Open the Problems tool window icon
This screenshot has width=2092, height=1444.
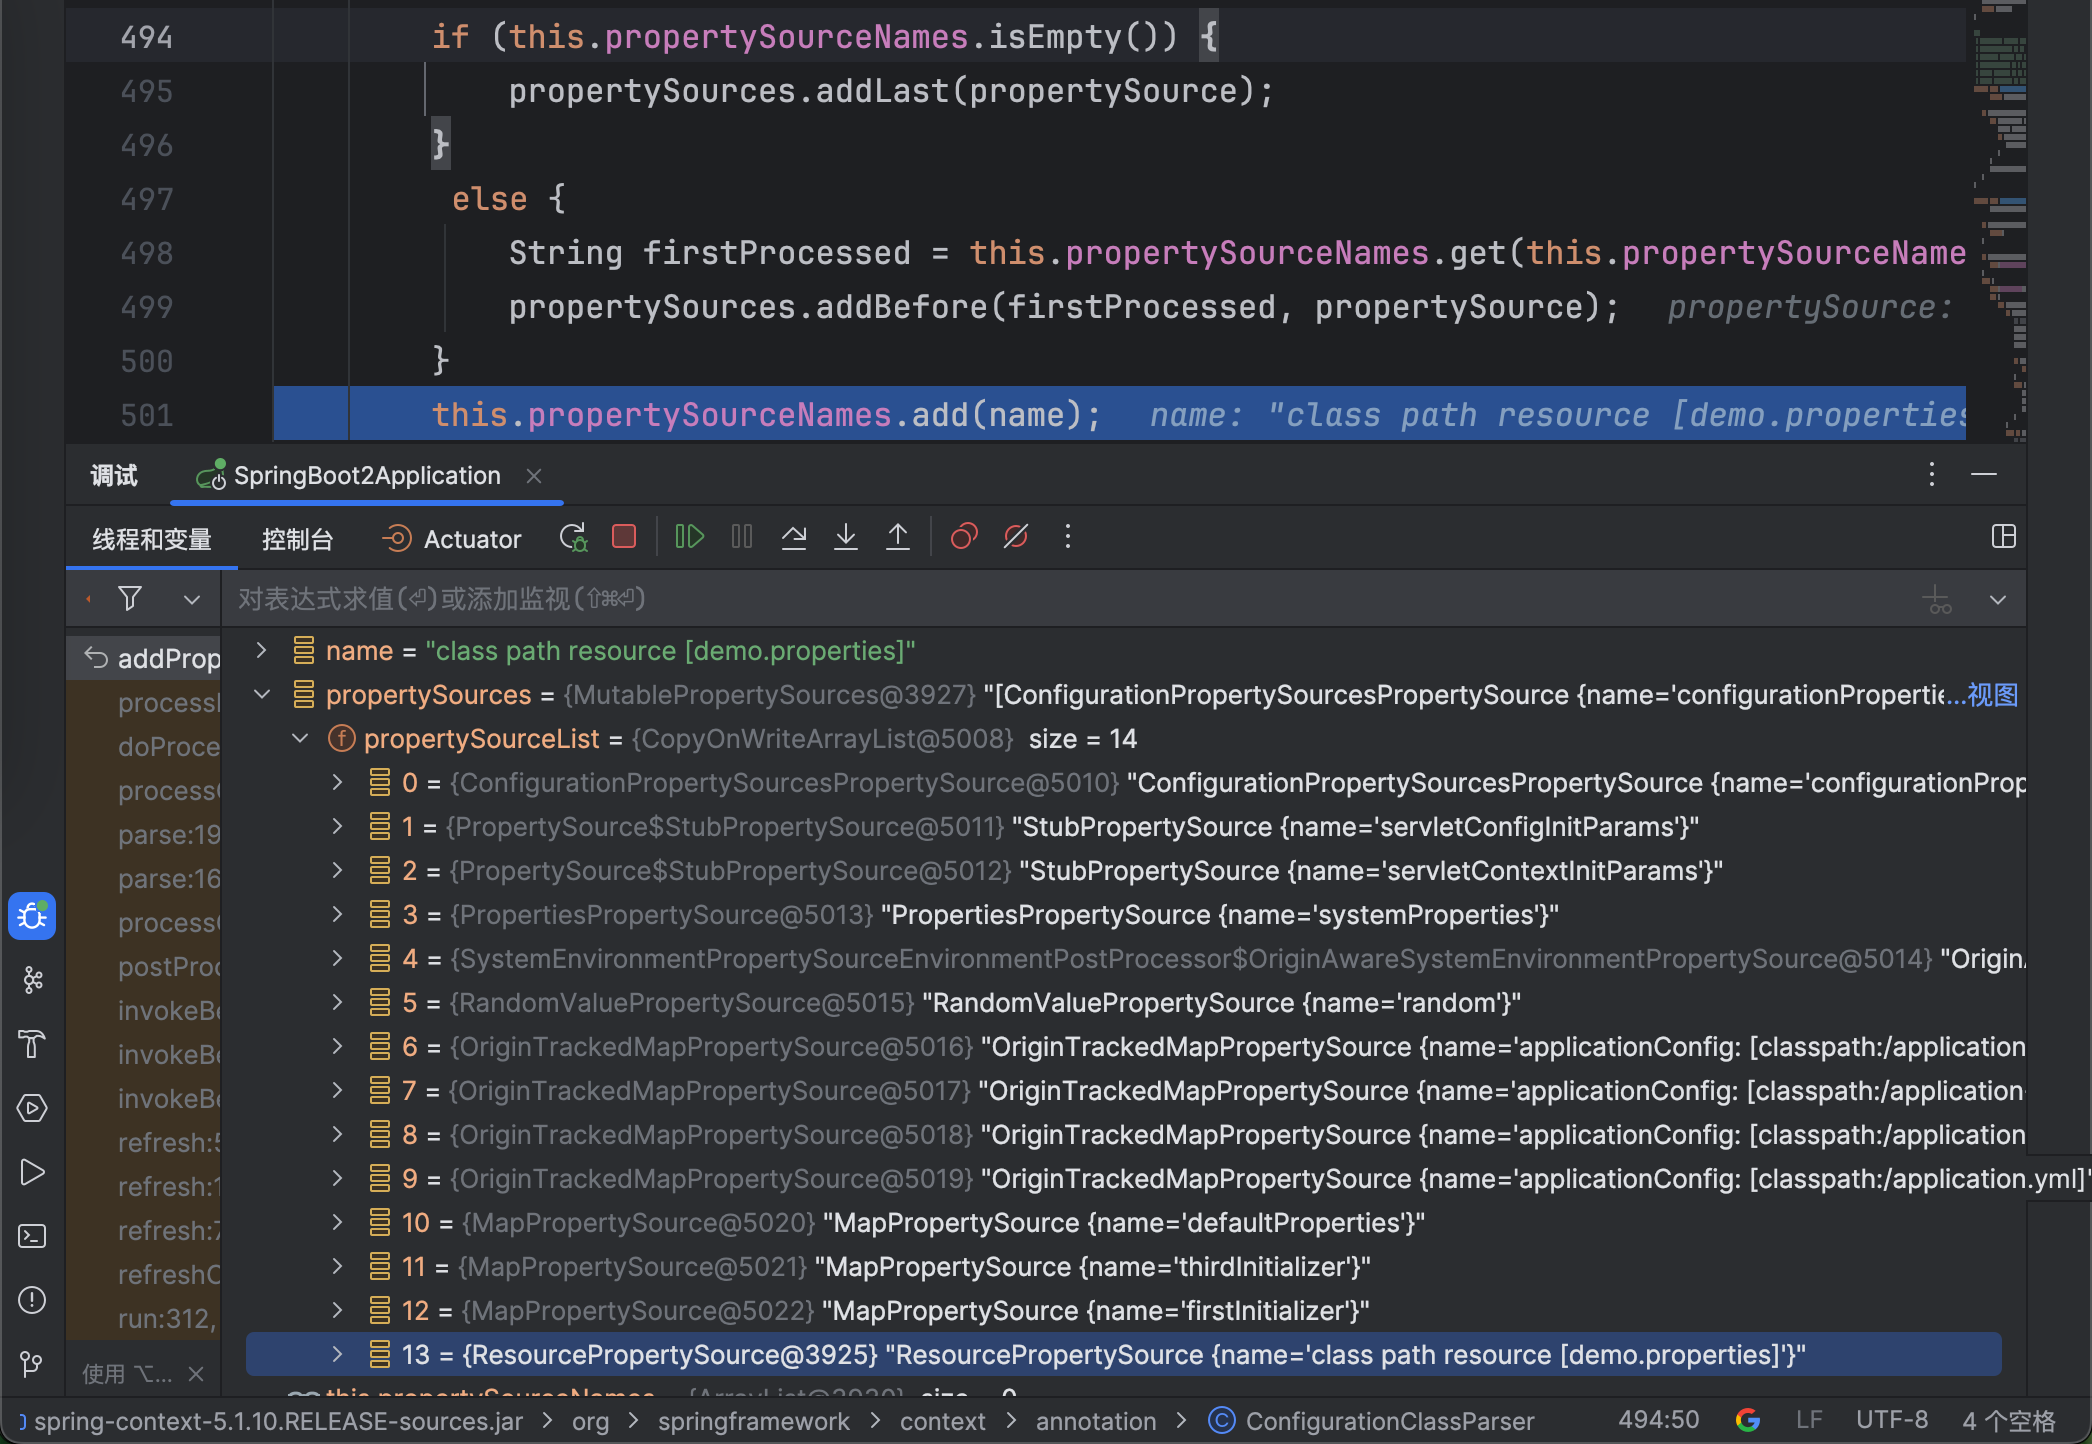coord(32,1300)
